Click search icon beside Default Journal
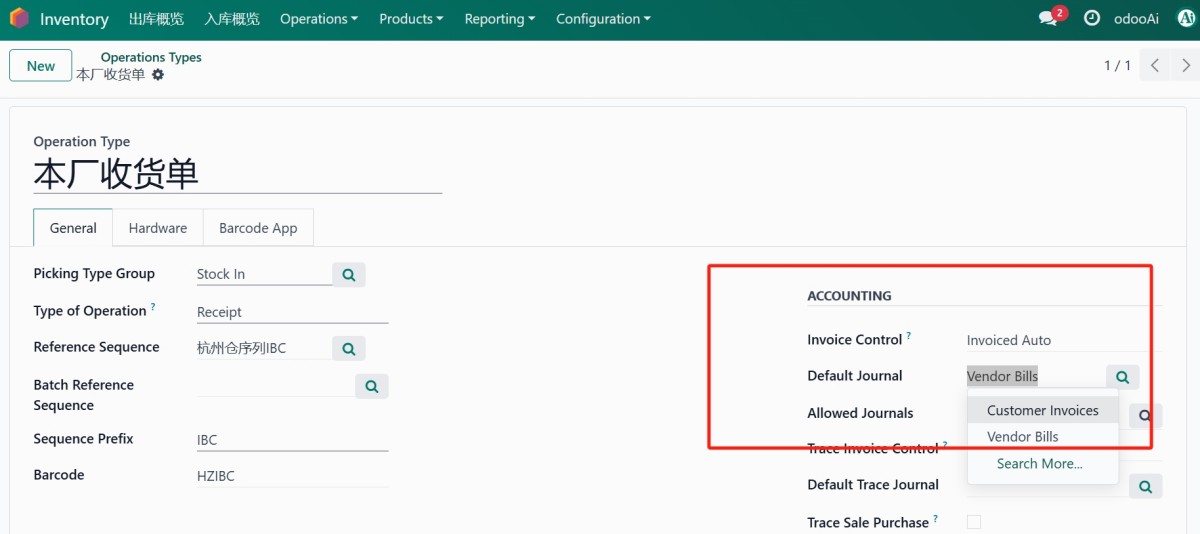 point(1122,377)
